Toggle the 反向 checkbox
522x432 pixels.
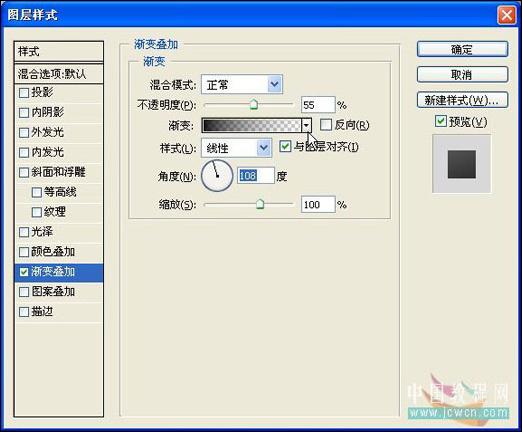tap(326, 125)
